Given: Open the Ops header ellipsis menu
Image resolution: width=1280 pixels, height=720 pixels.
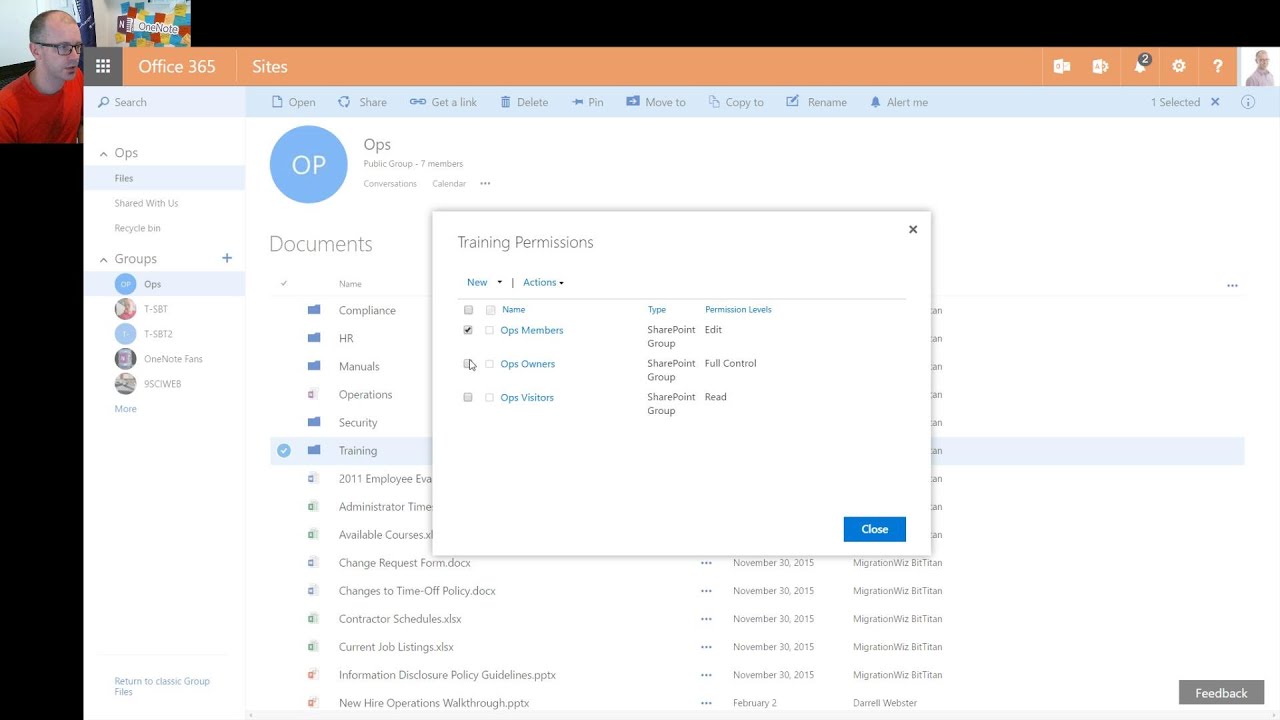Looking at the screenshot, I should point(485,183).
